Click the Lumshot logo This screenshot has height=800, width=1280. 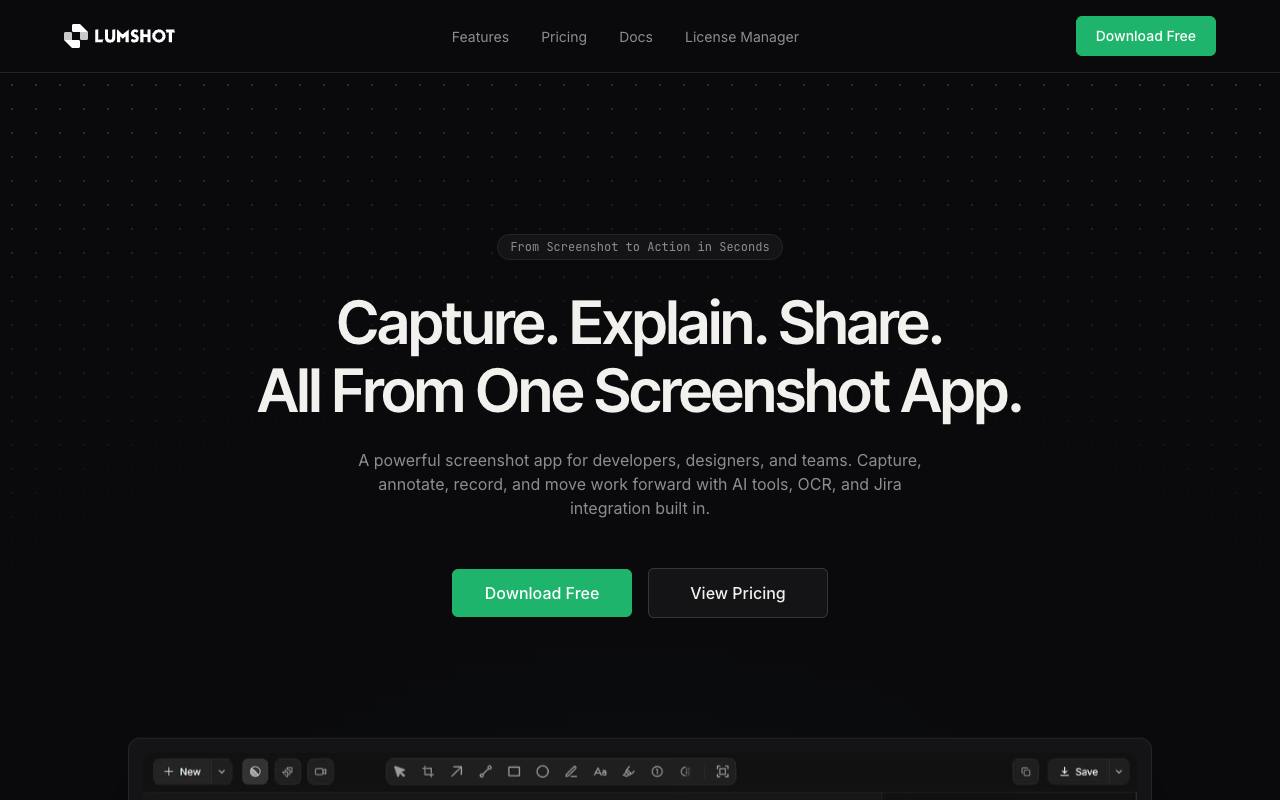[x=119, y=36]
